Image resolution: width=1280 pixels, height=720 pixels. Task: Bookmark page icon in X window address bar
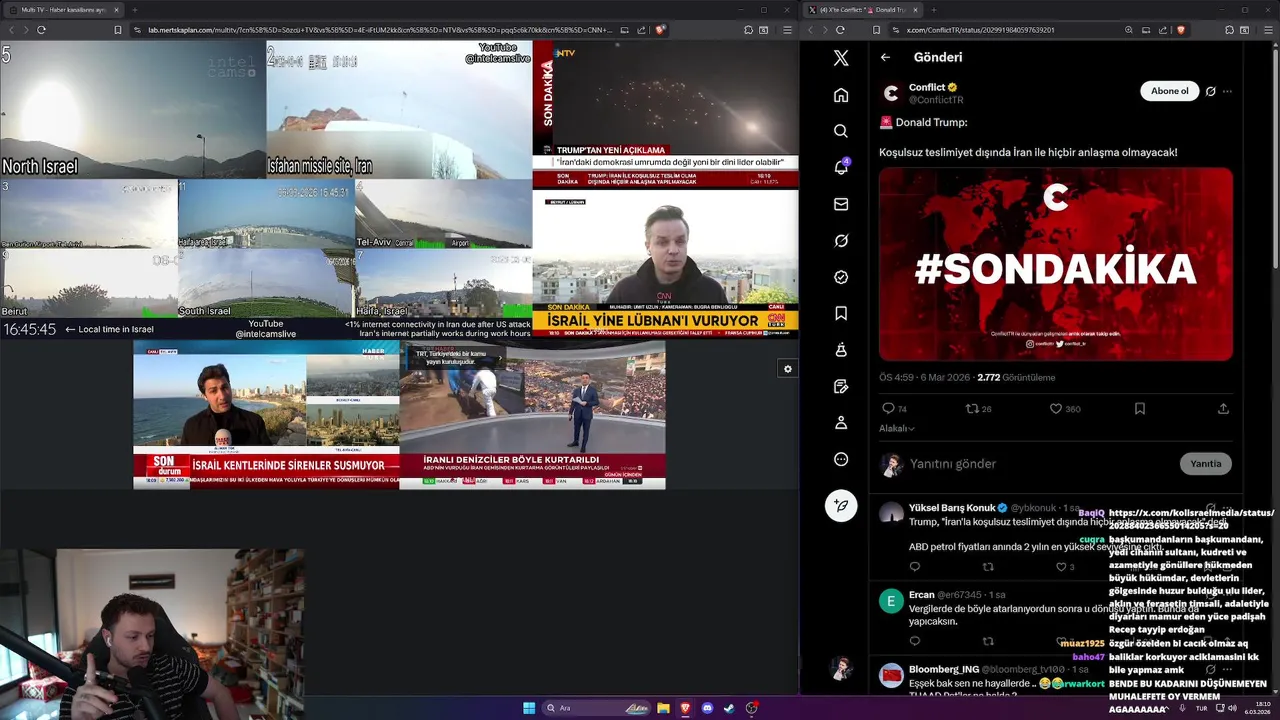click(877, 30)
